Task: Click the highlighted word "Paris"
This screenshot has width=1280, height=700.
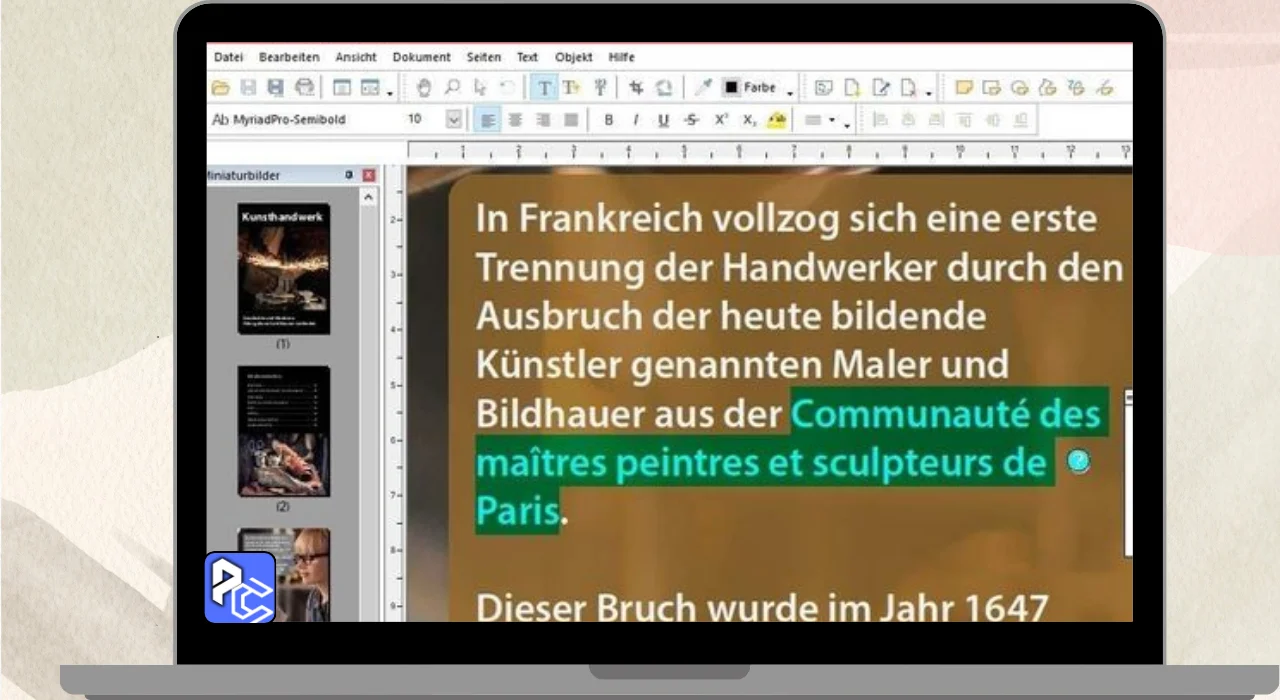Action: point(516,511)
